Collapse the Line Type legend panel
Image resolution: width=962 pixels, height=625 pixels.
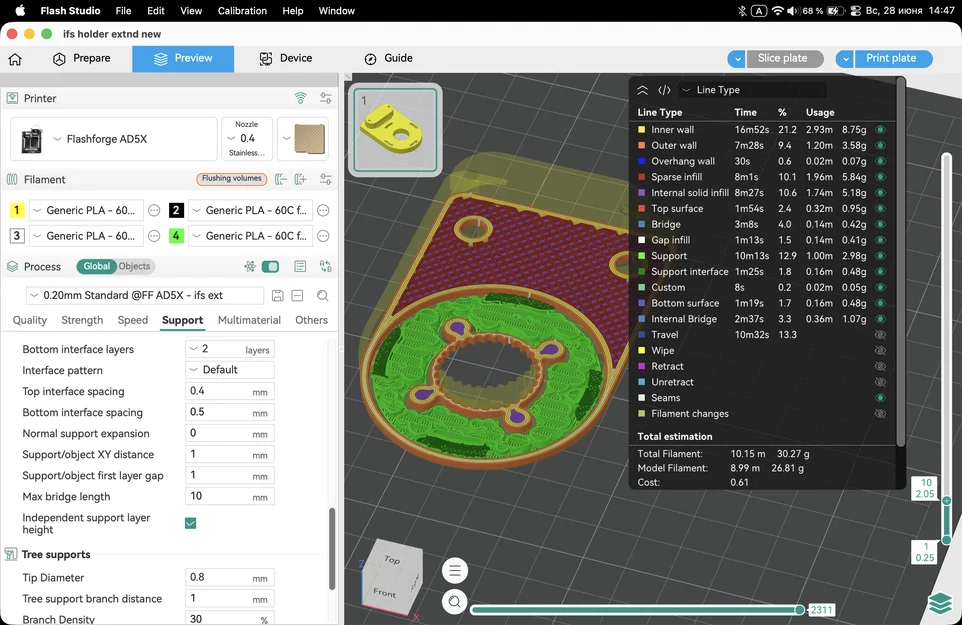[x=642, y=90]
